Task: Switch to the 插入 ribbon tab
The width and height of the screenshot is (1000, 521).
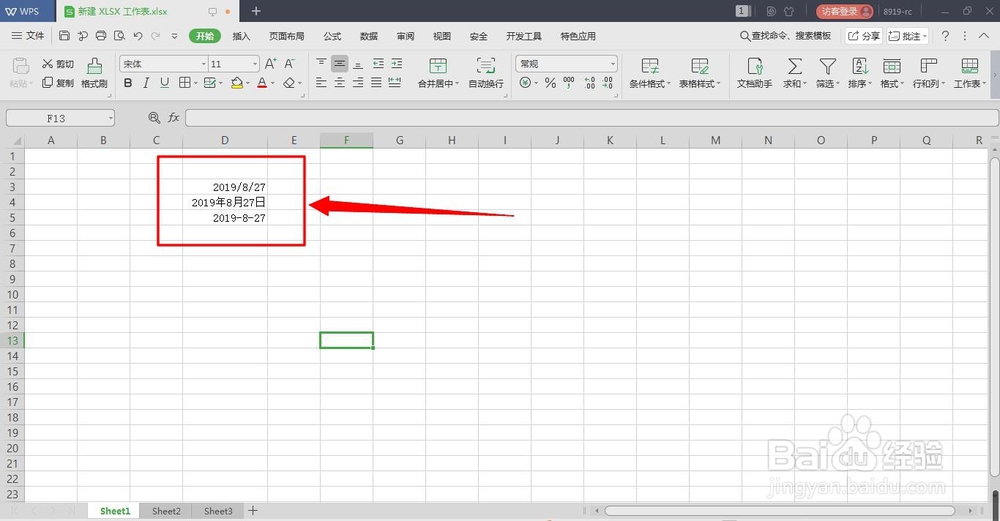Action: [x=241, y=36]
